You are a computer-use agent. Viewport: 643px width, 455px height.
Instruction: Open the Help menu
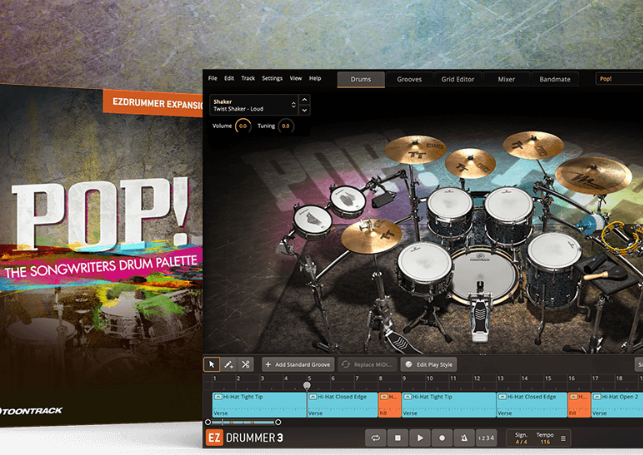pyautogui.click(x=315, y=78)
